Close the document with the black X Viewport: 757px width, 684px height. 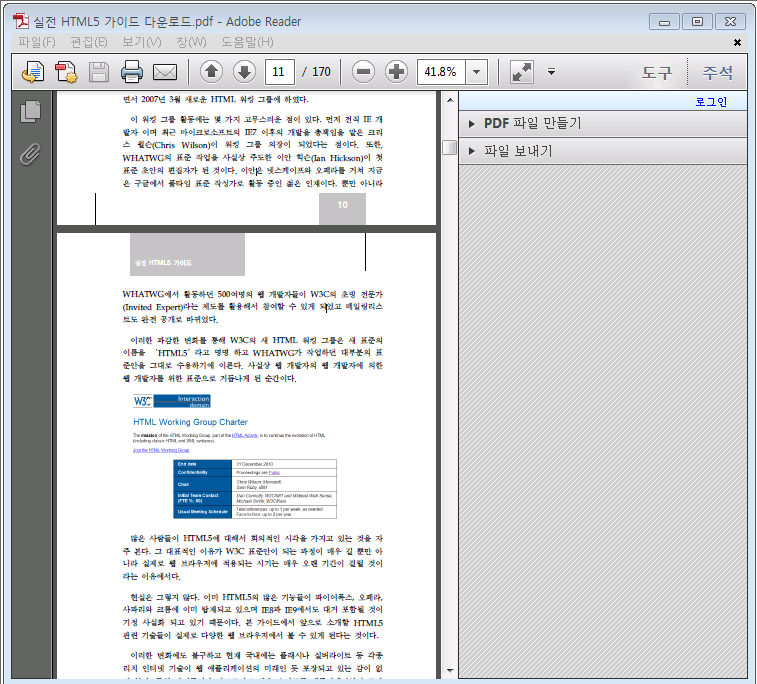[737, 42]
